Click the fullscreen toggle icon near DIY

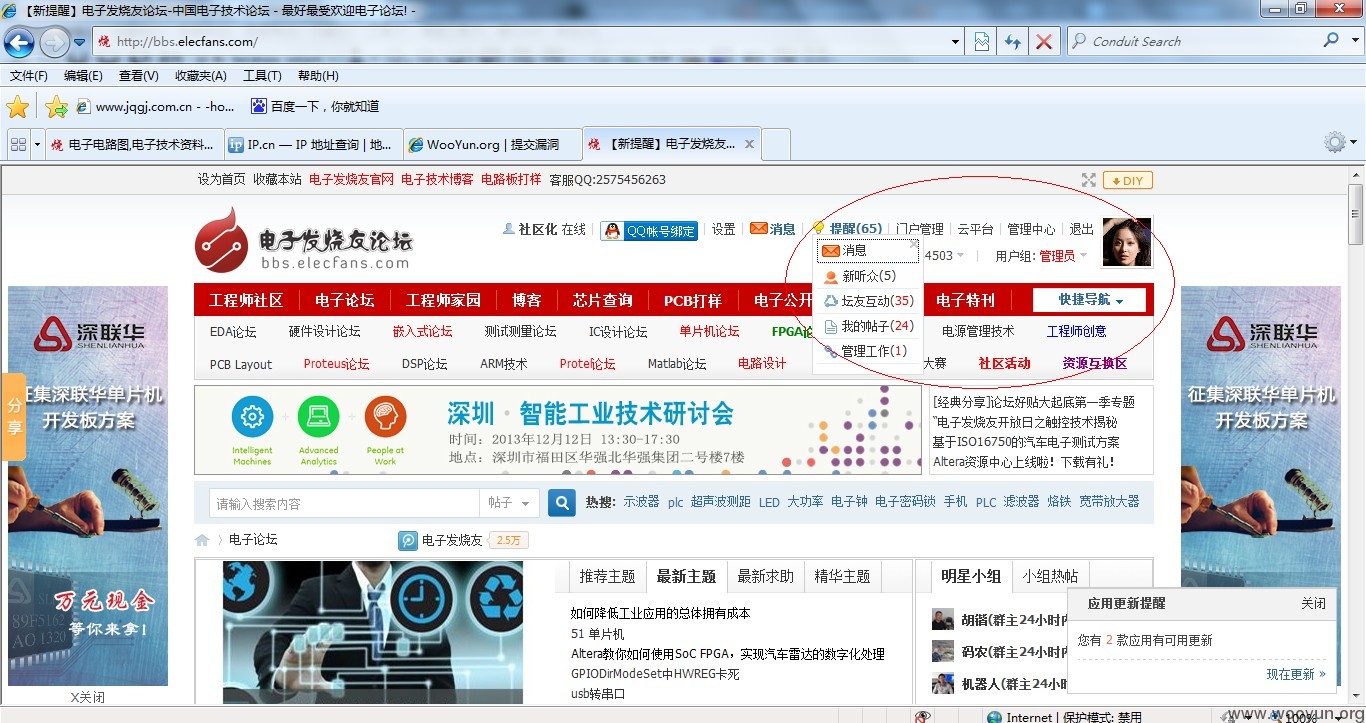tap(1088, 180)
